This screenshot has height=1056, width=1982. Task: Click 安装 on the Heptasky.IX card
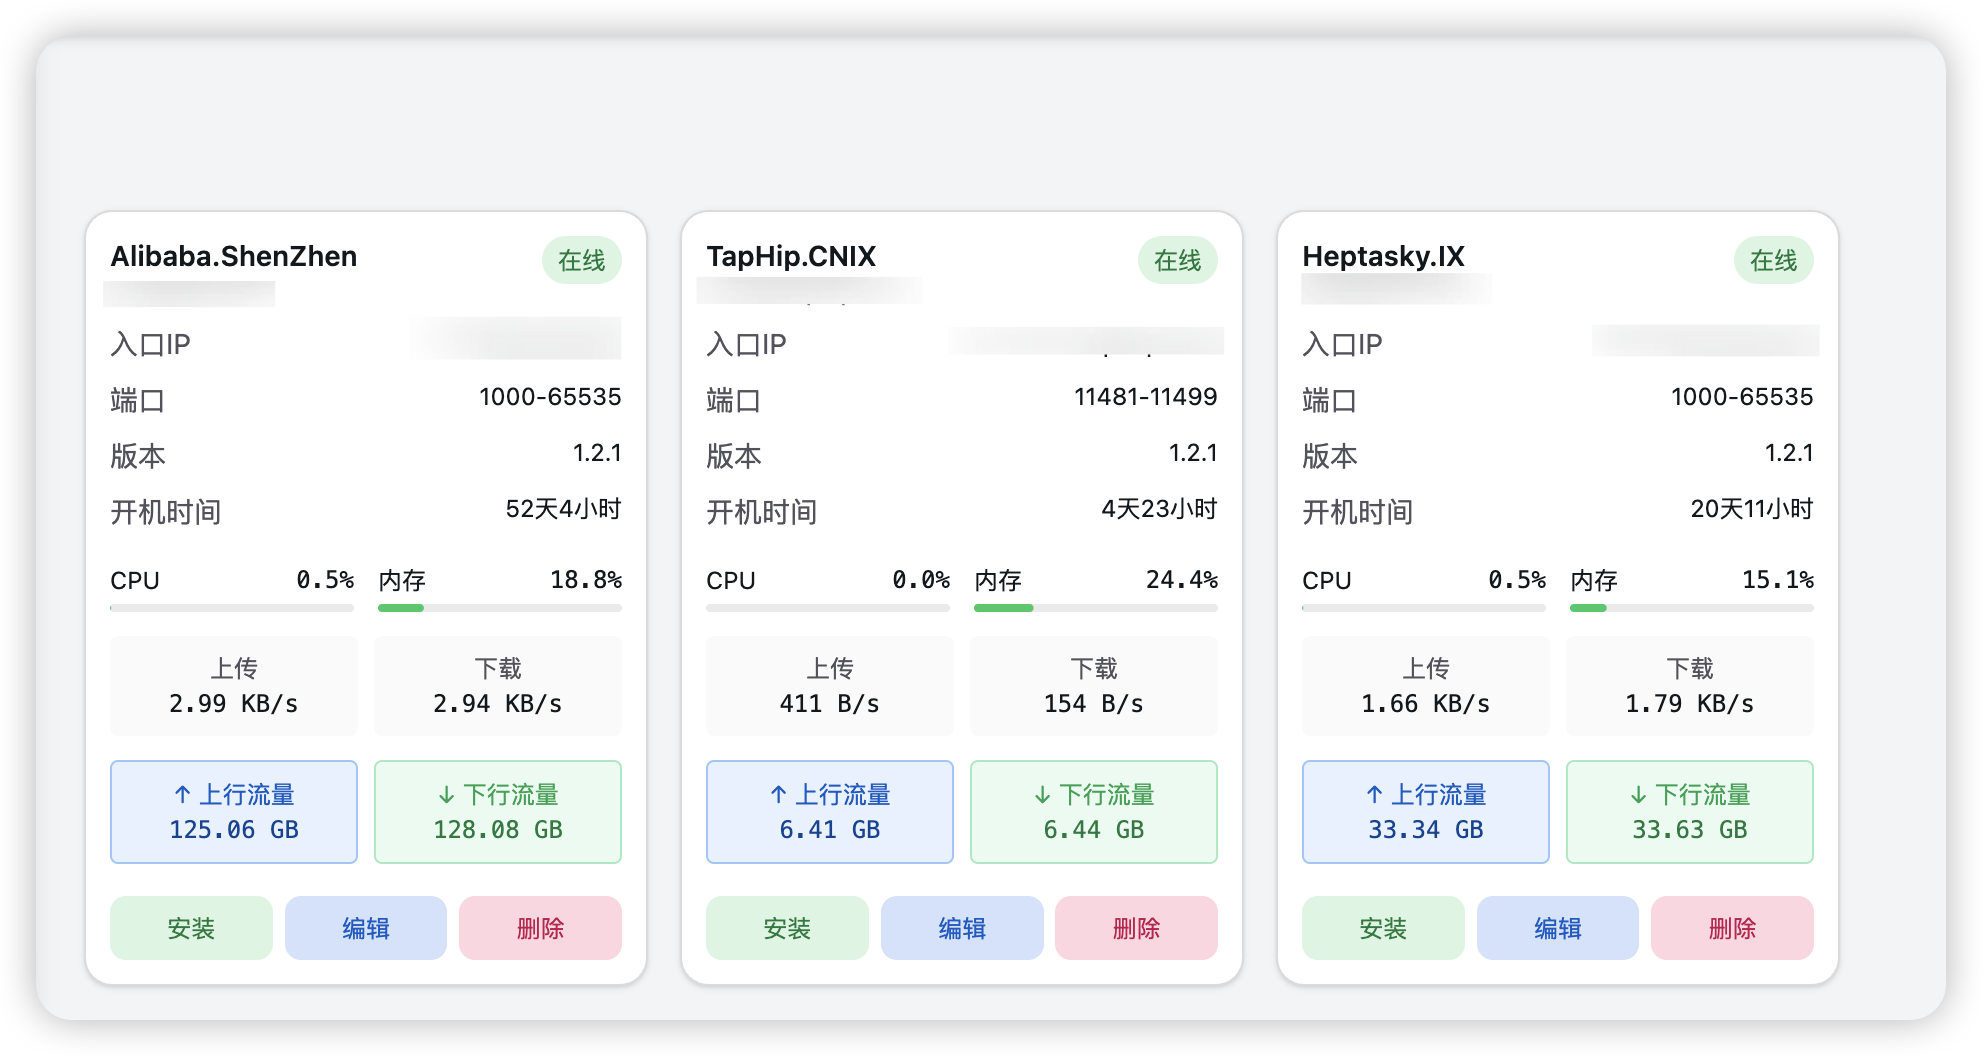point(1383,928)
